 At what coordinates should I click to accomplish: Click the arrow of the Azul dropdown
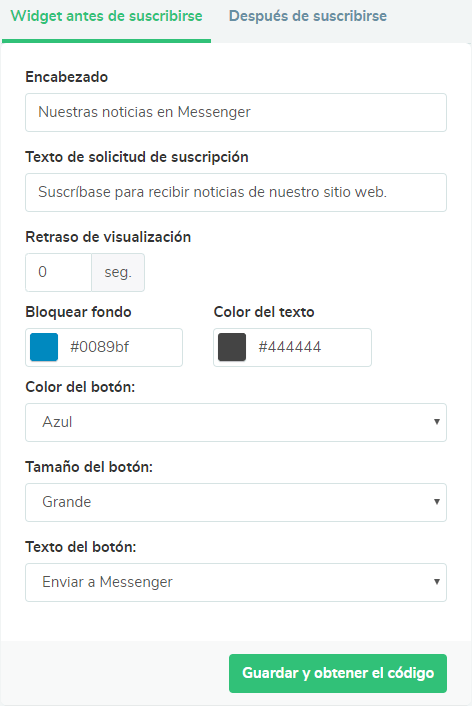pos(436,422)
